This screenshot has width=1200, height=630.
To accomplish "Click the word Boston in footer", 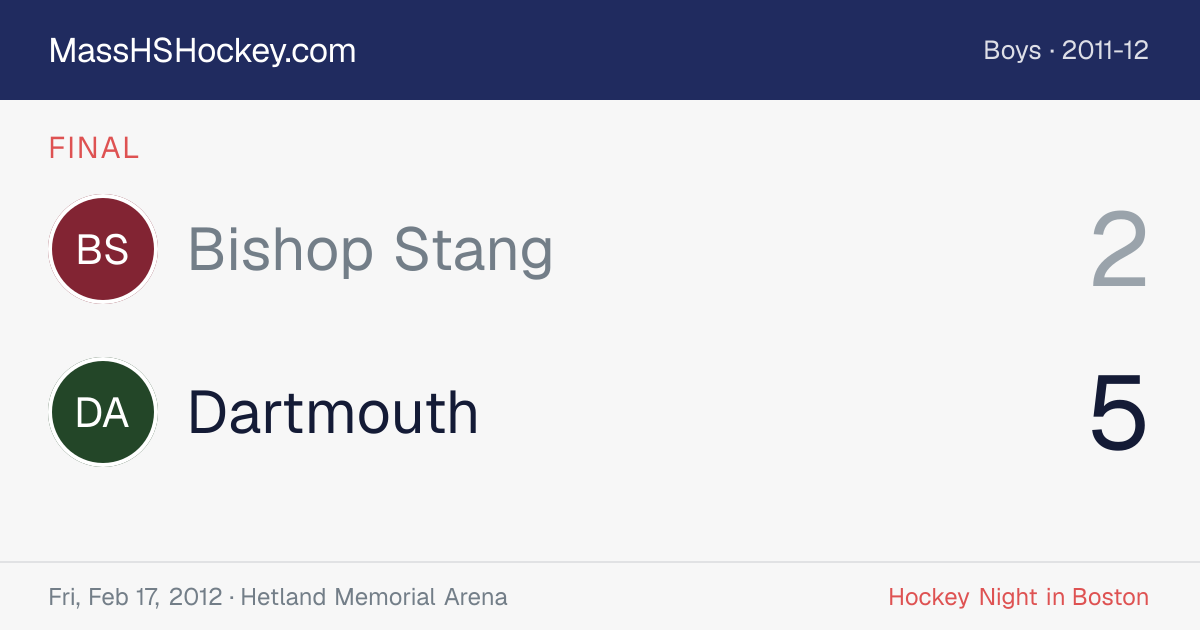I will pos(1110,597).
